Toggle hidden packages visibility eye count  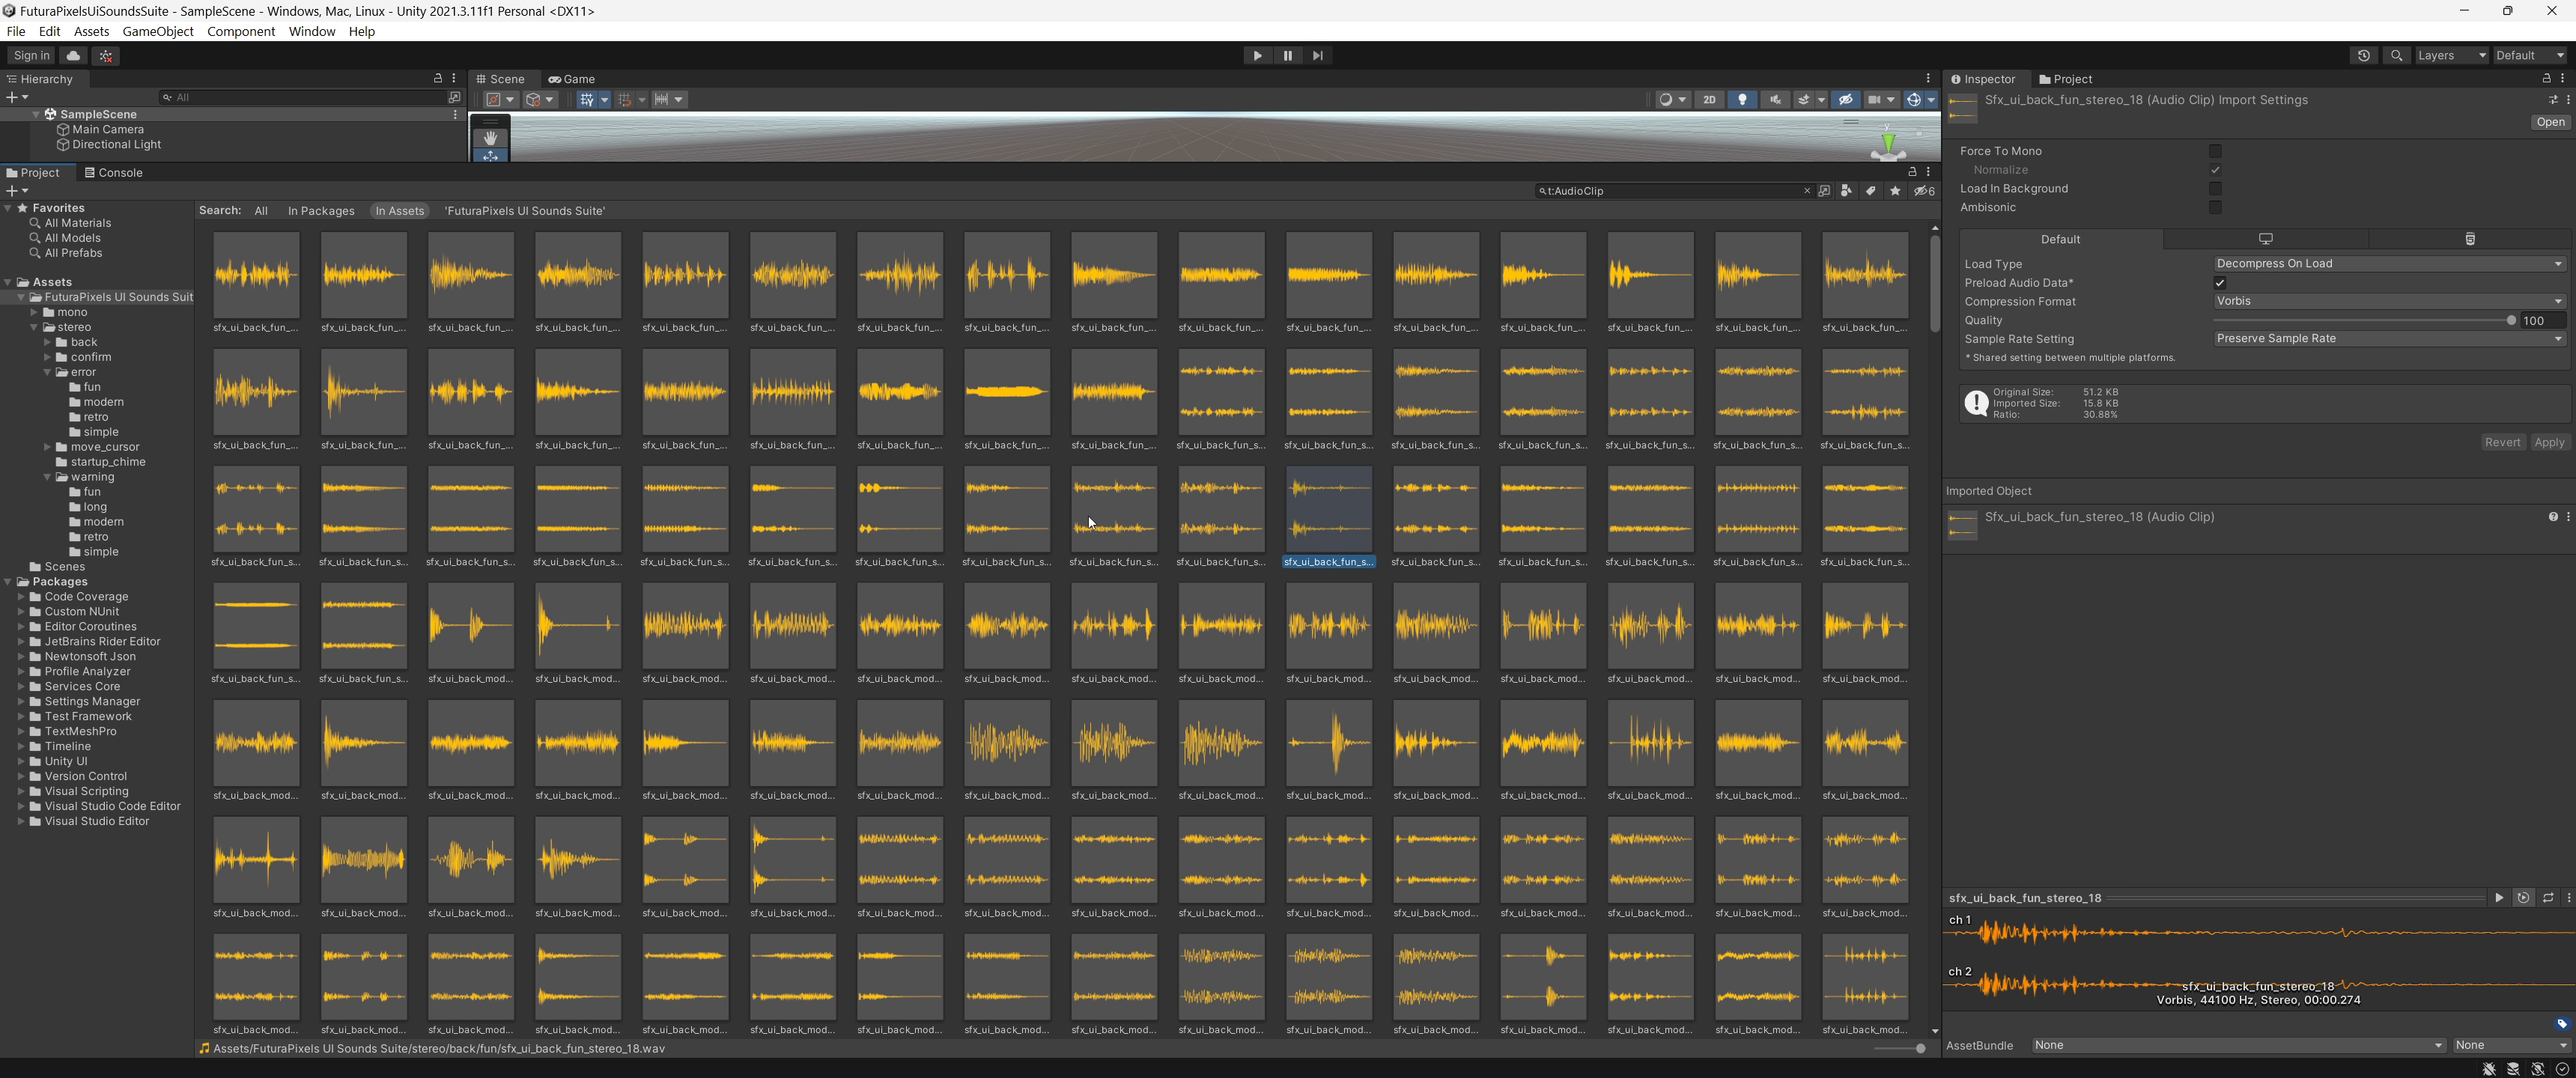pyautogui.click(x=1924, y=191)
